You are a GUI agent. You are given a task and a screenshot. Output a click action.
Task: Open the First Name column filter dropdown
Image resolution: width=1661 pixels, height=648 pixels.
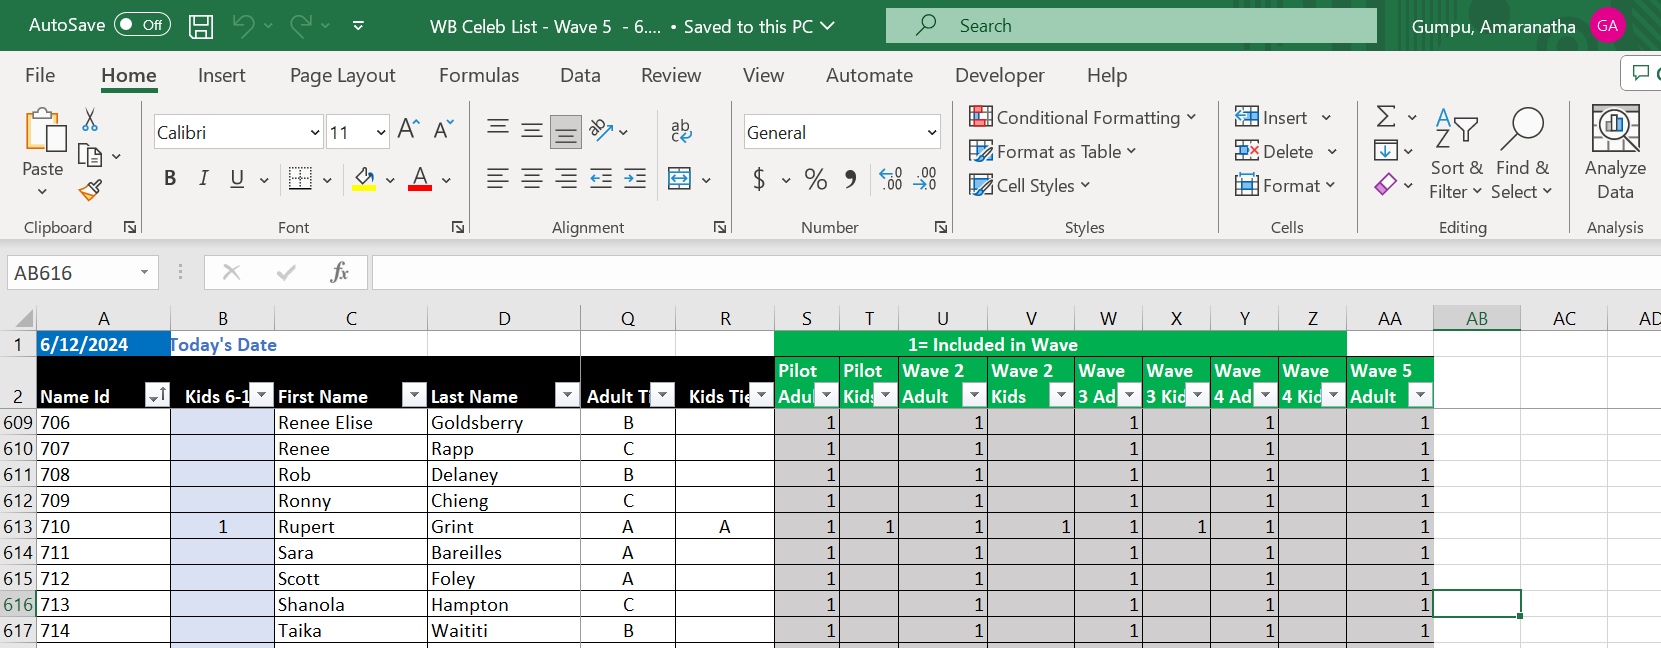[x=414, y=395]
